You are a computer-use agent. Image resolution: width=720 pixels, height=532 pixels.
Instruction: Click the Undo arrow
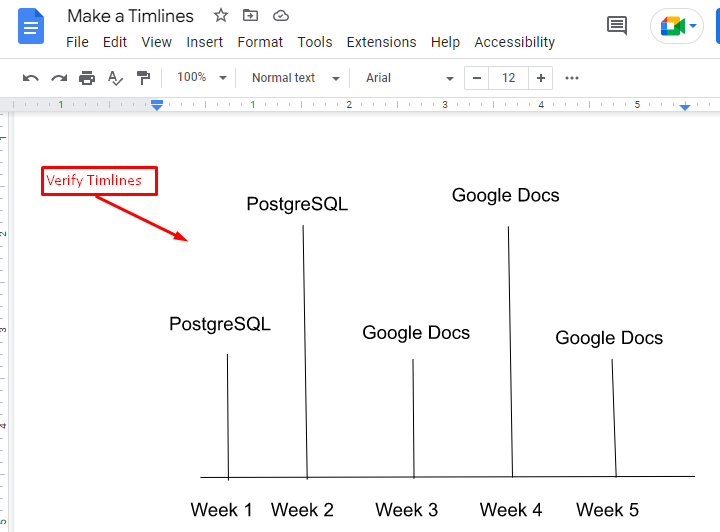click(x=30, y=78)
